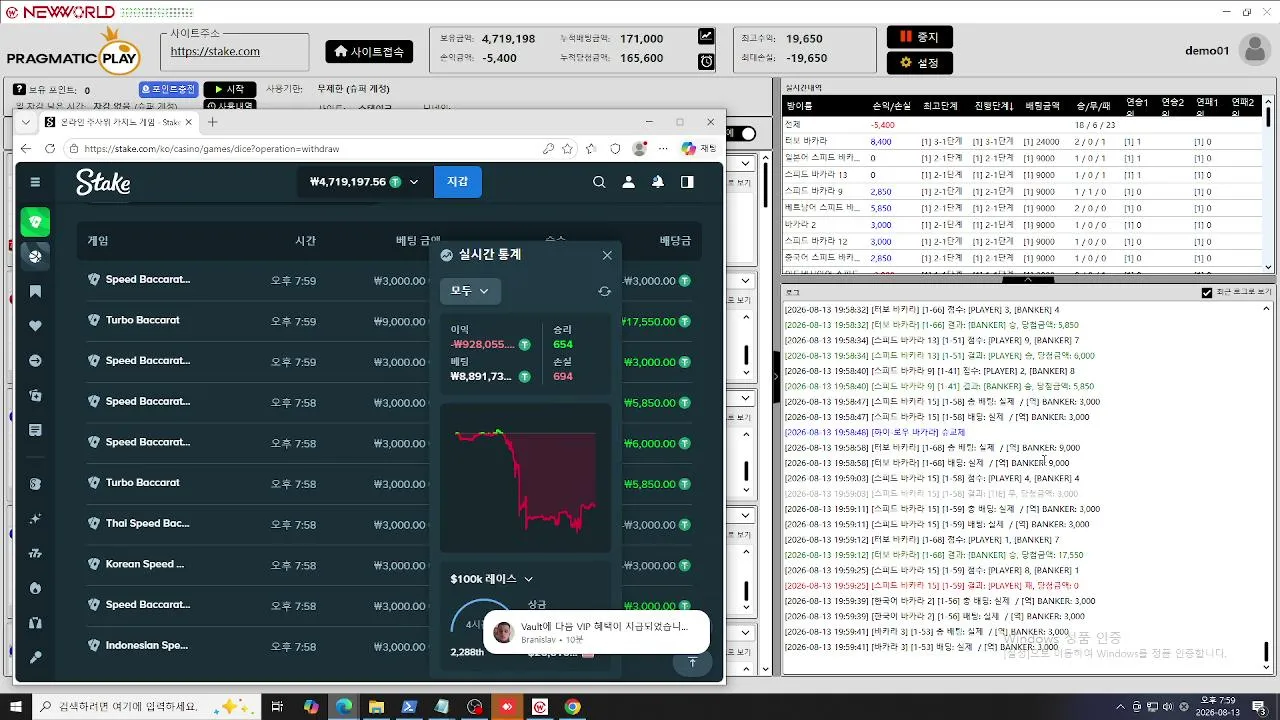This screenshot has height=720, width=1280.
Task: Bookmark this page with the star icon
Action: click(568, 149)
